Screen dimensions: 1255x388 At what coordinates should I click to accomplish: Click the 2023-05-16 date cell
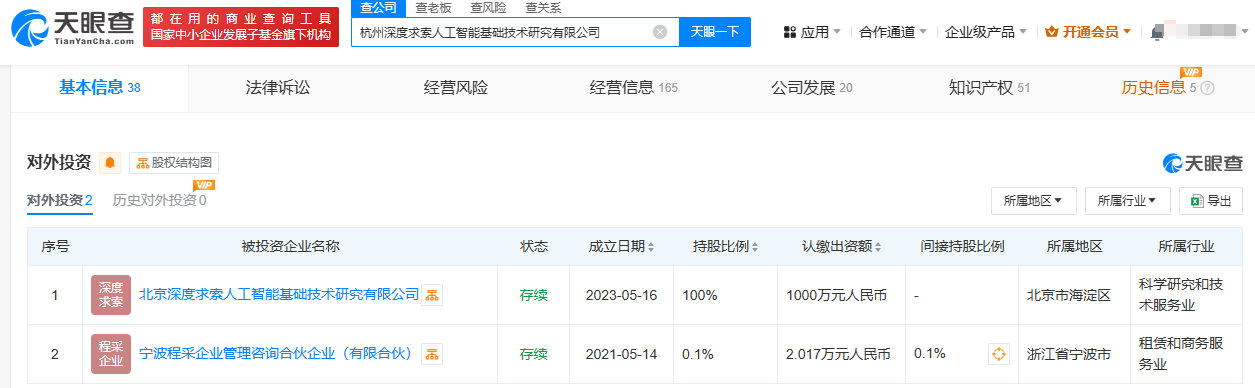(x=620, y=295)
